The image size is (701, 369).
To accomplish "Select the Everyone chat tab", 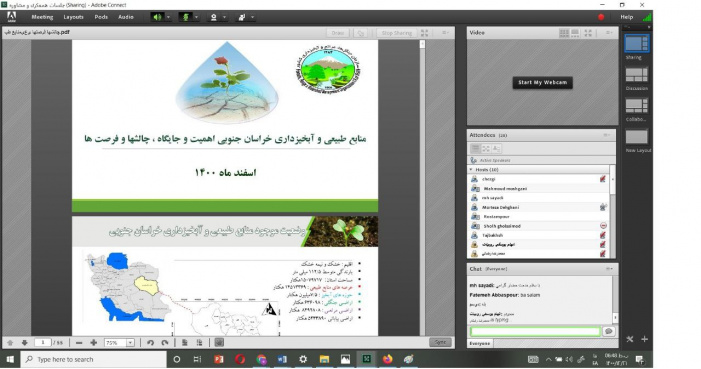I will click(x=480, y=344).
